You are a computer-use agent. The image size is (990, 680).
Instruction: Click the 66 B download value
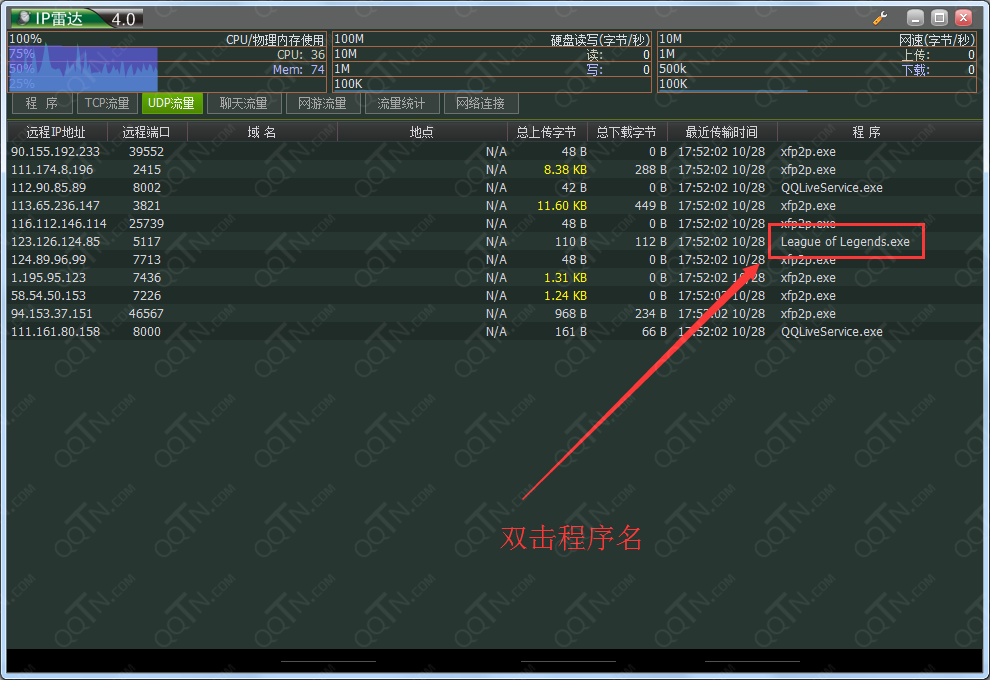[654, 331]
